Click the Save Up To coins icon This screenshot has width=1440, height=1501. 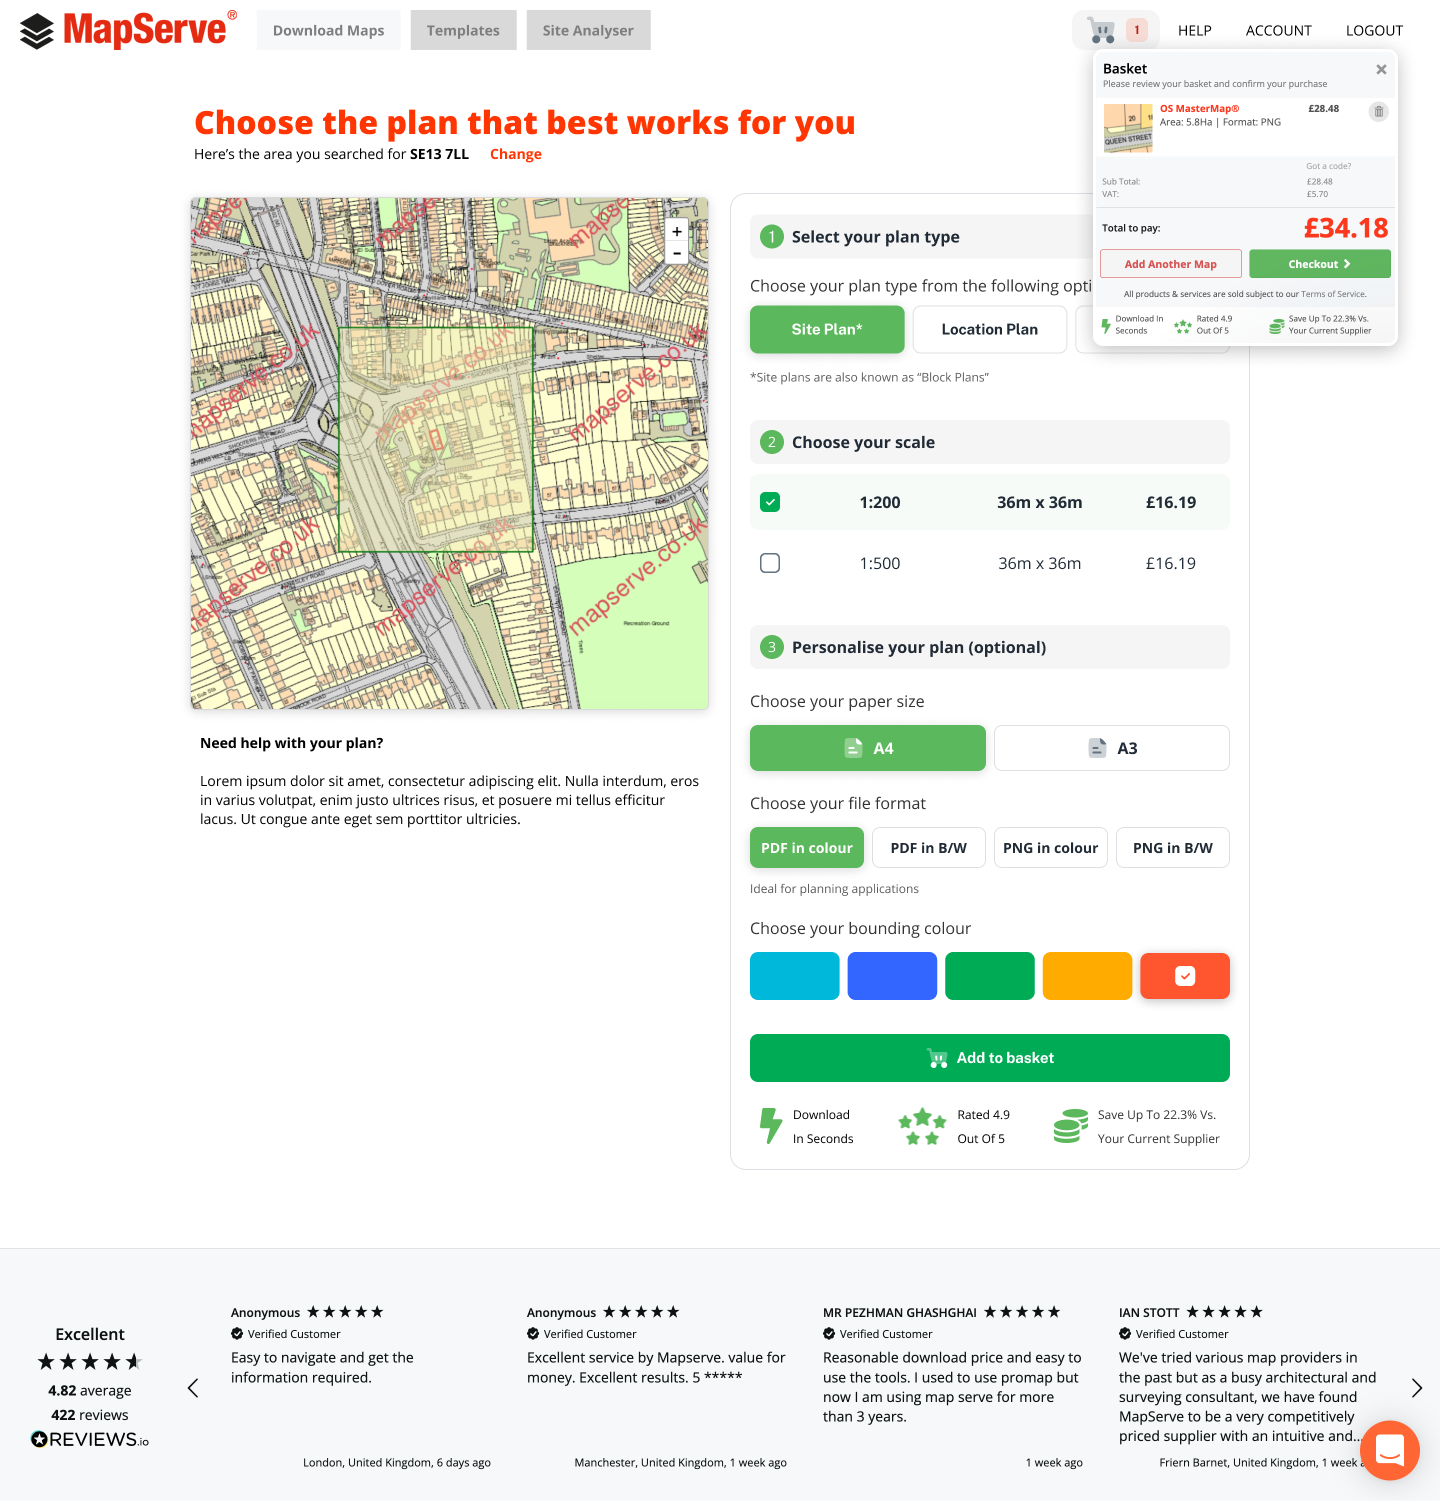(x=1071, y=1126)
